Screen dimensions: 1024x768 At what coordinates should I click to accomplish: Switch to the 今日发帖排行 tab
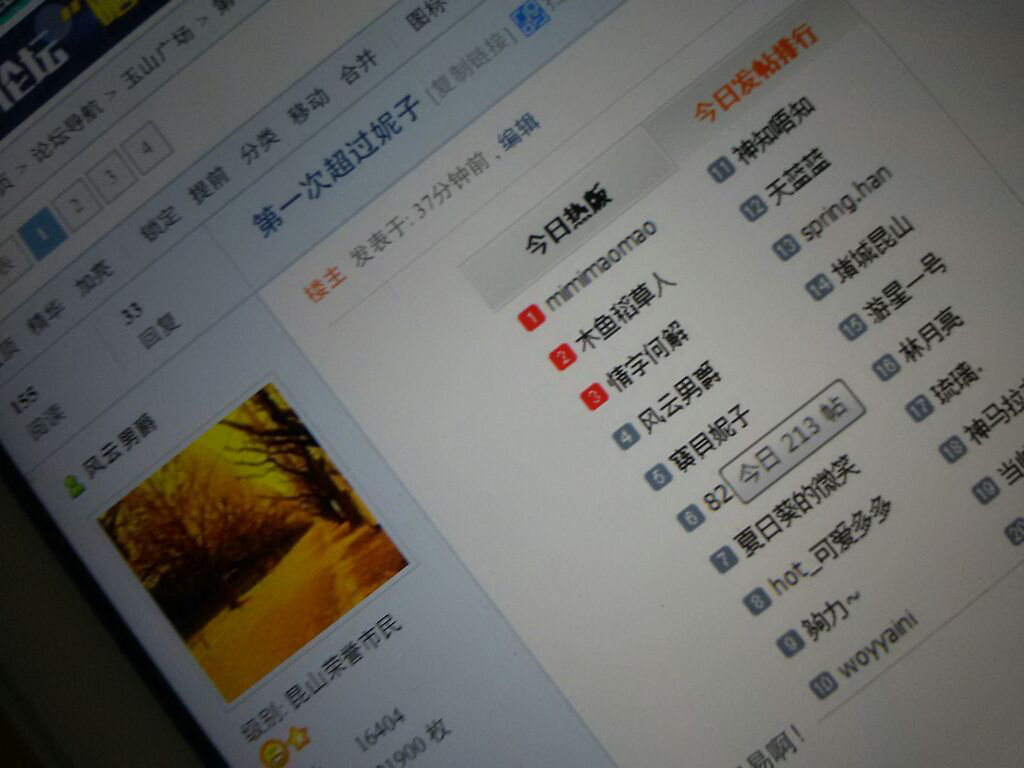coord(756,72)
